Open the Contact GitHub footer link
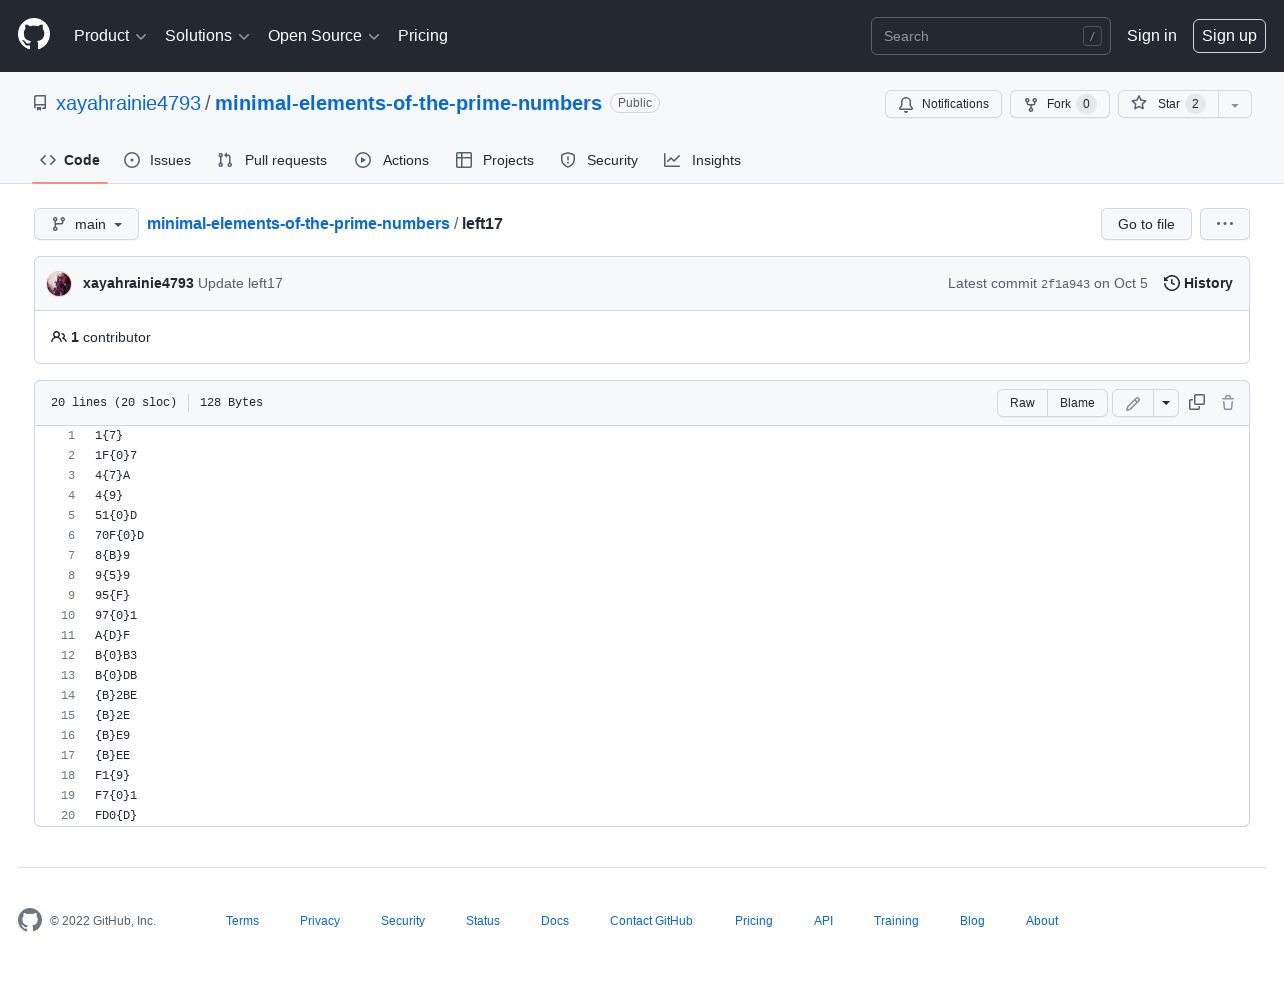 coord(651,921)
